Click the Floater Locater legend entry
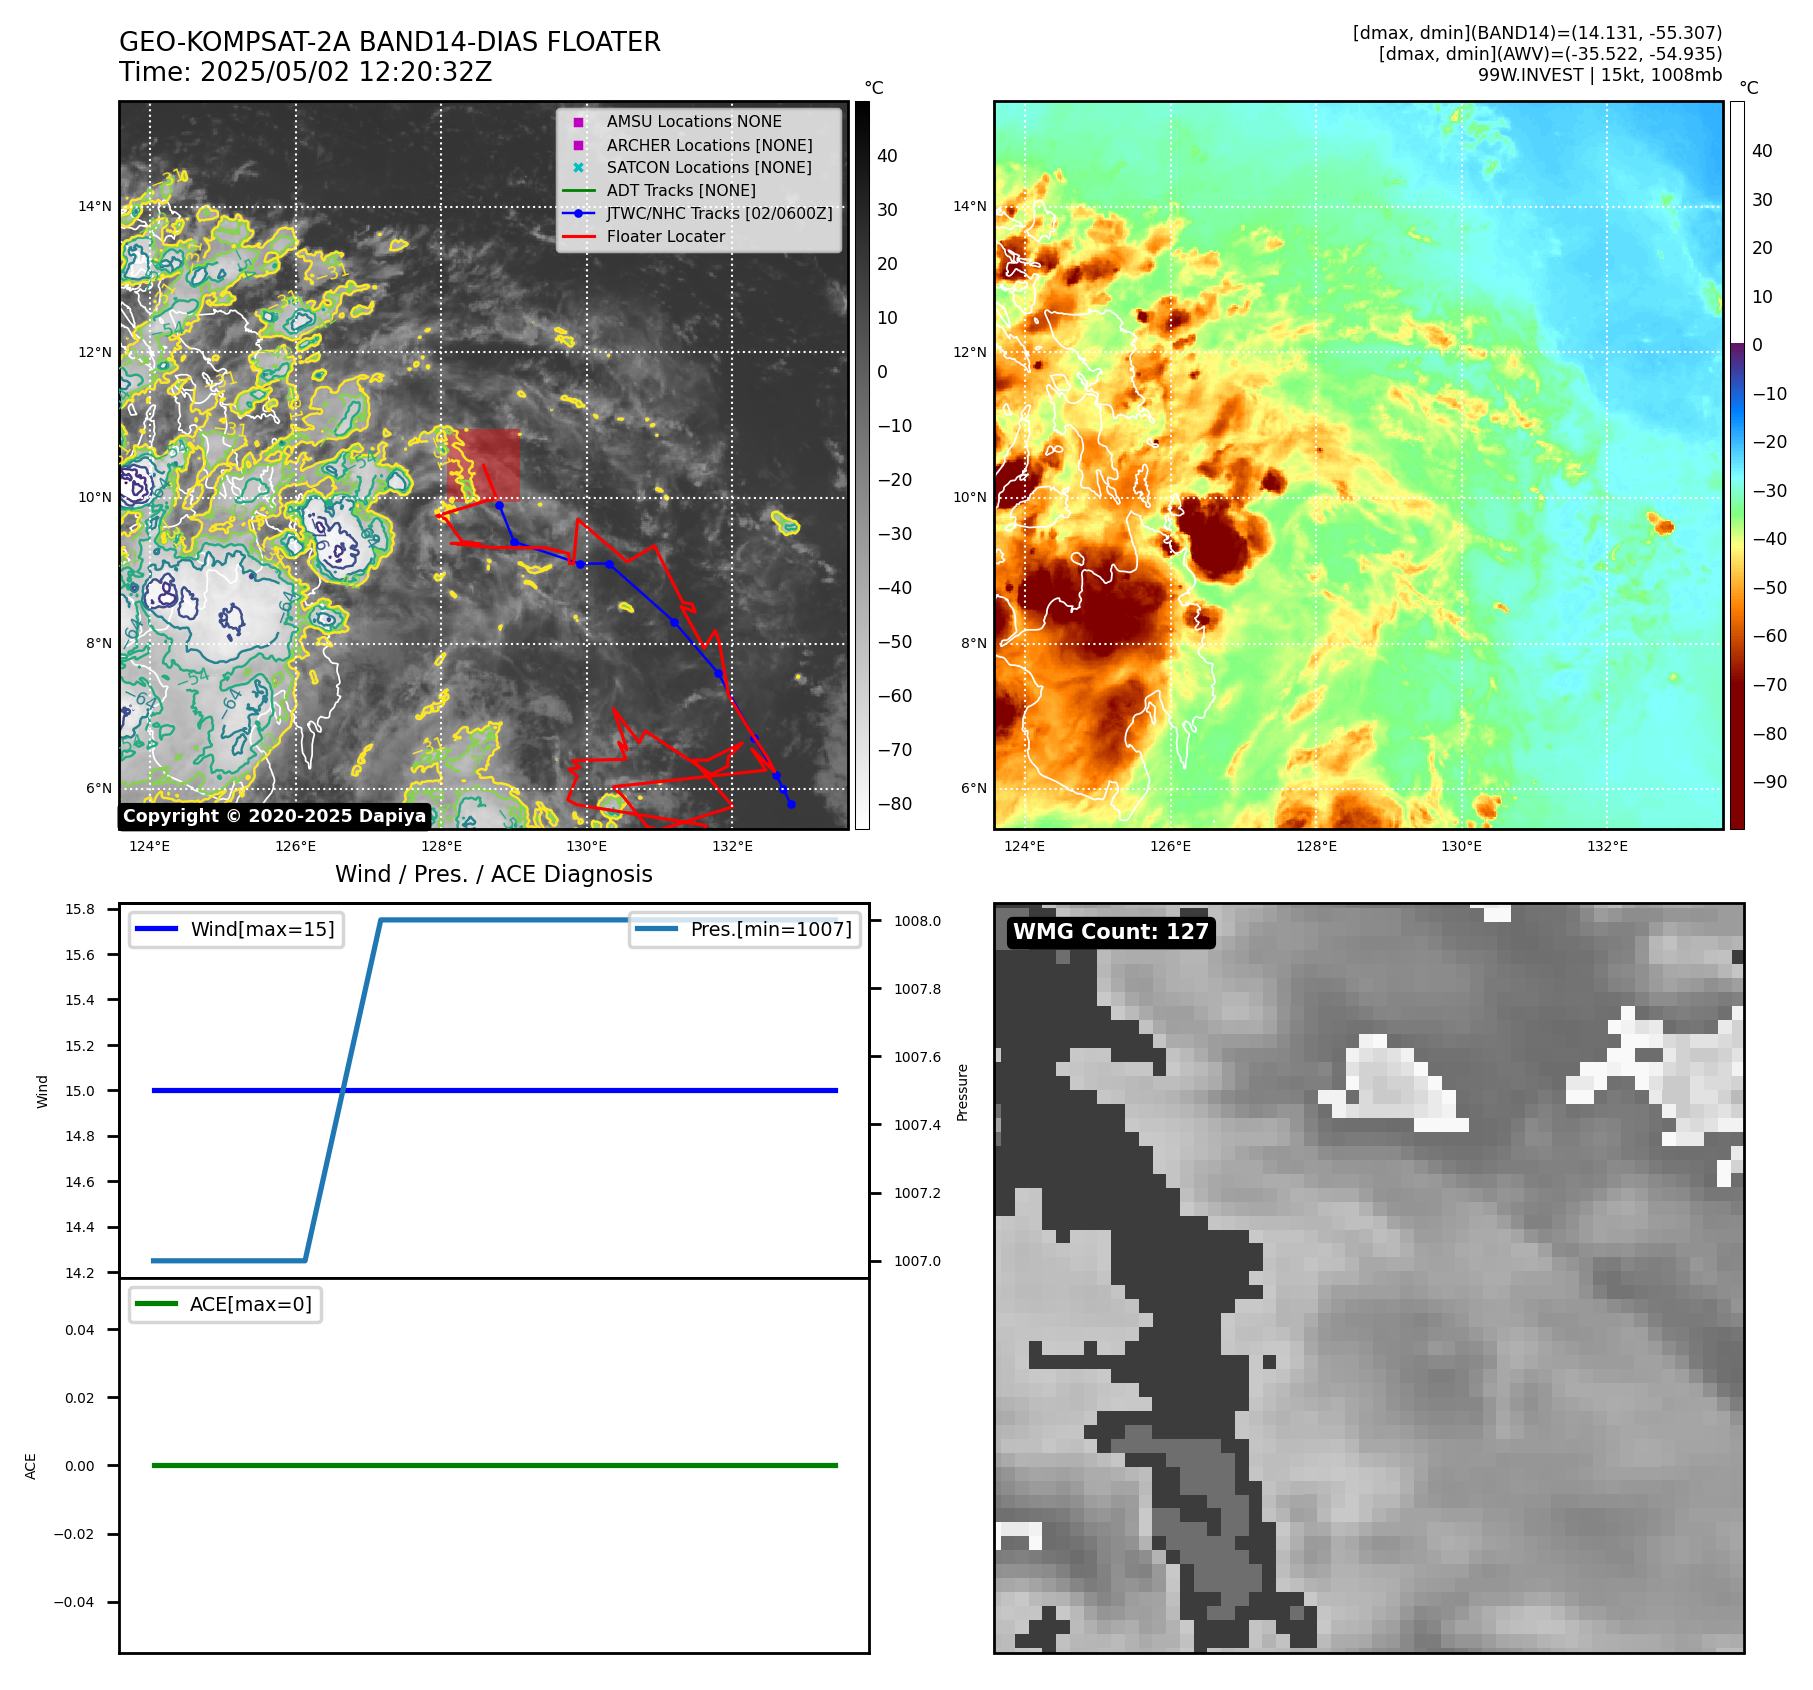The height and width of the screenshot is (1690, 1813). (x=666, y=237)
